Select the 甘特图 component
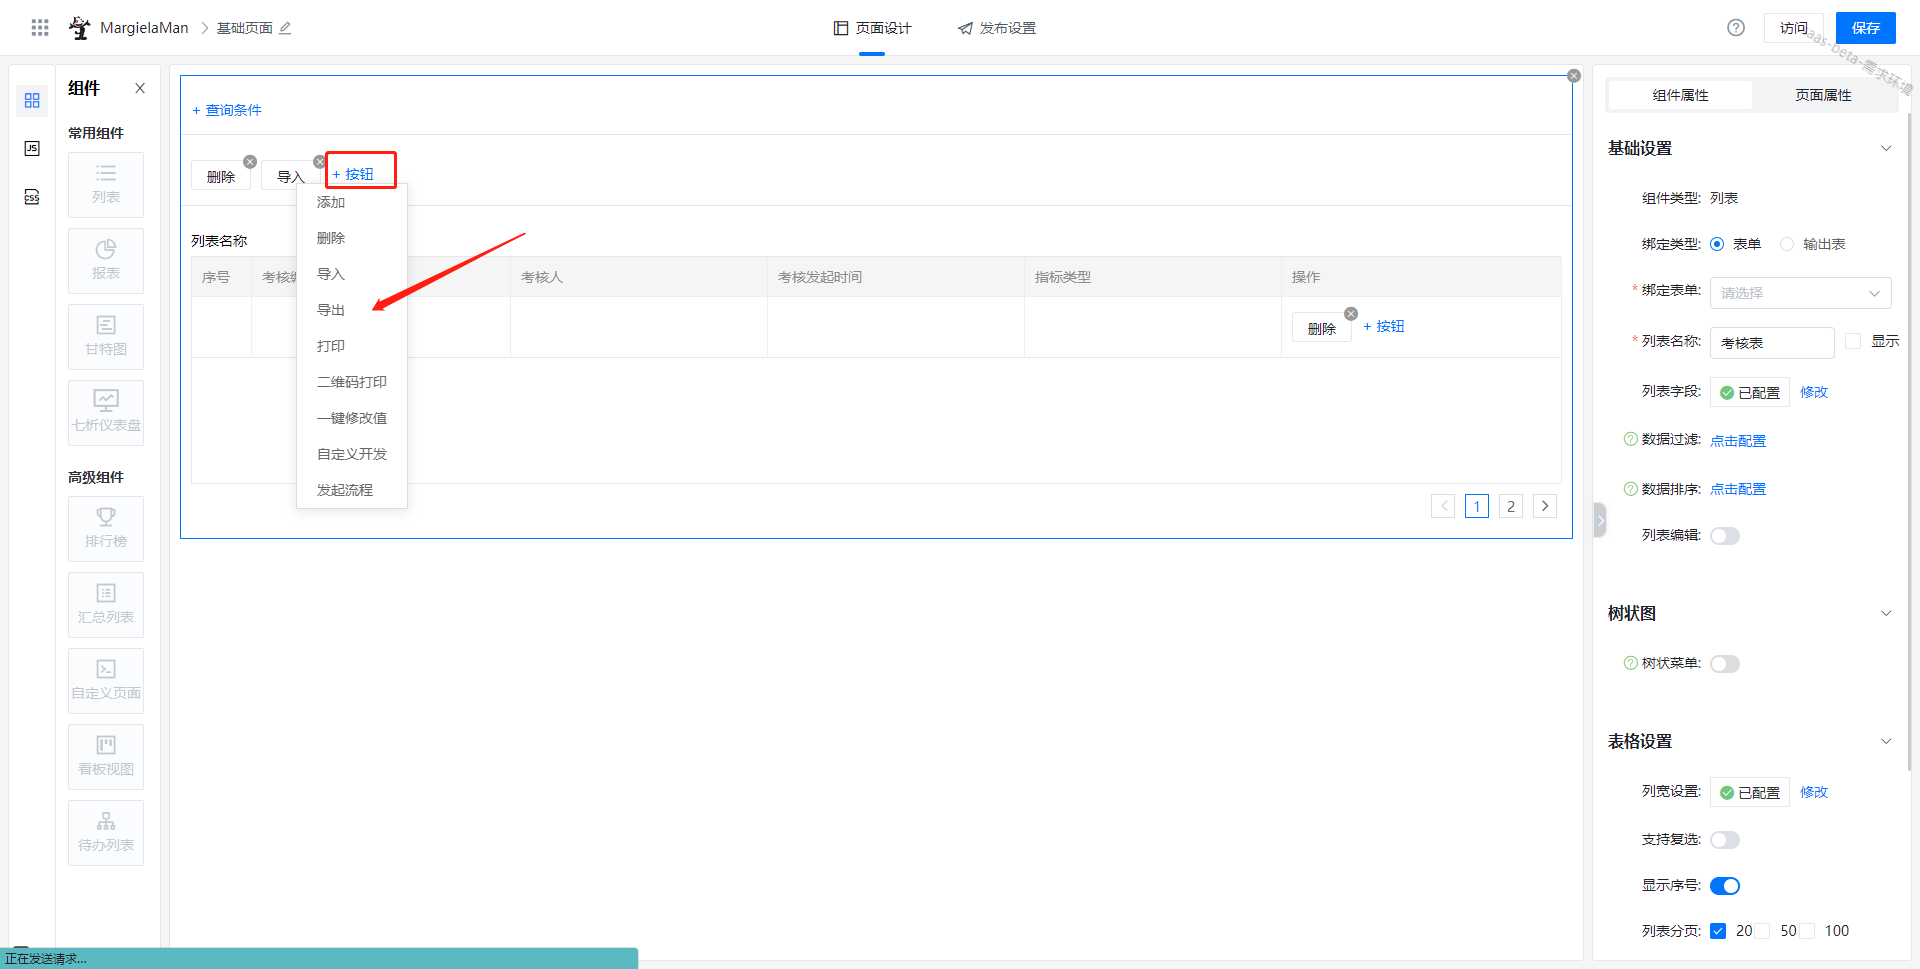 (106, 337)
